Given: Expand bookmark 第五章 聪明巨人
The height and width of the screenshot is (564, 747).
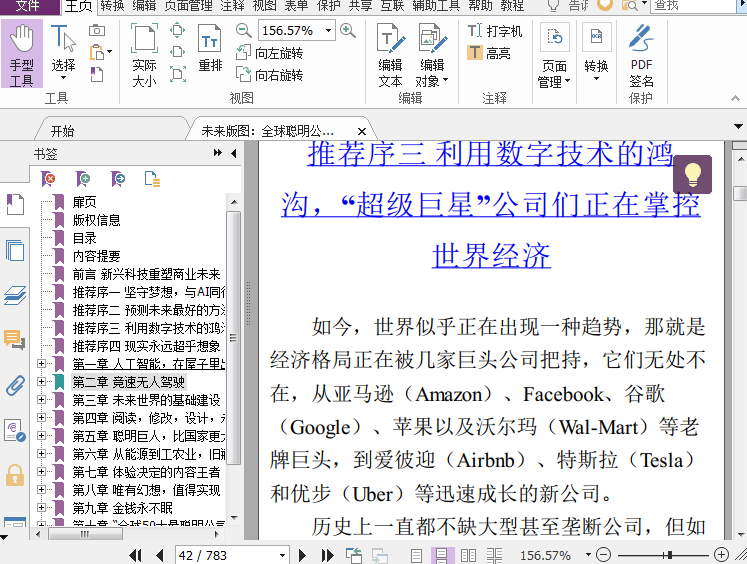Looking at the screenshot, I should [41, 435].
